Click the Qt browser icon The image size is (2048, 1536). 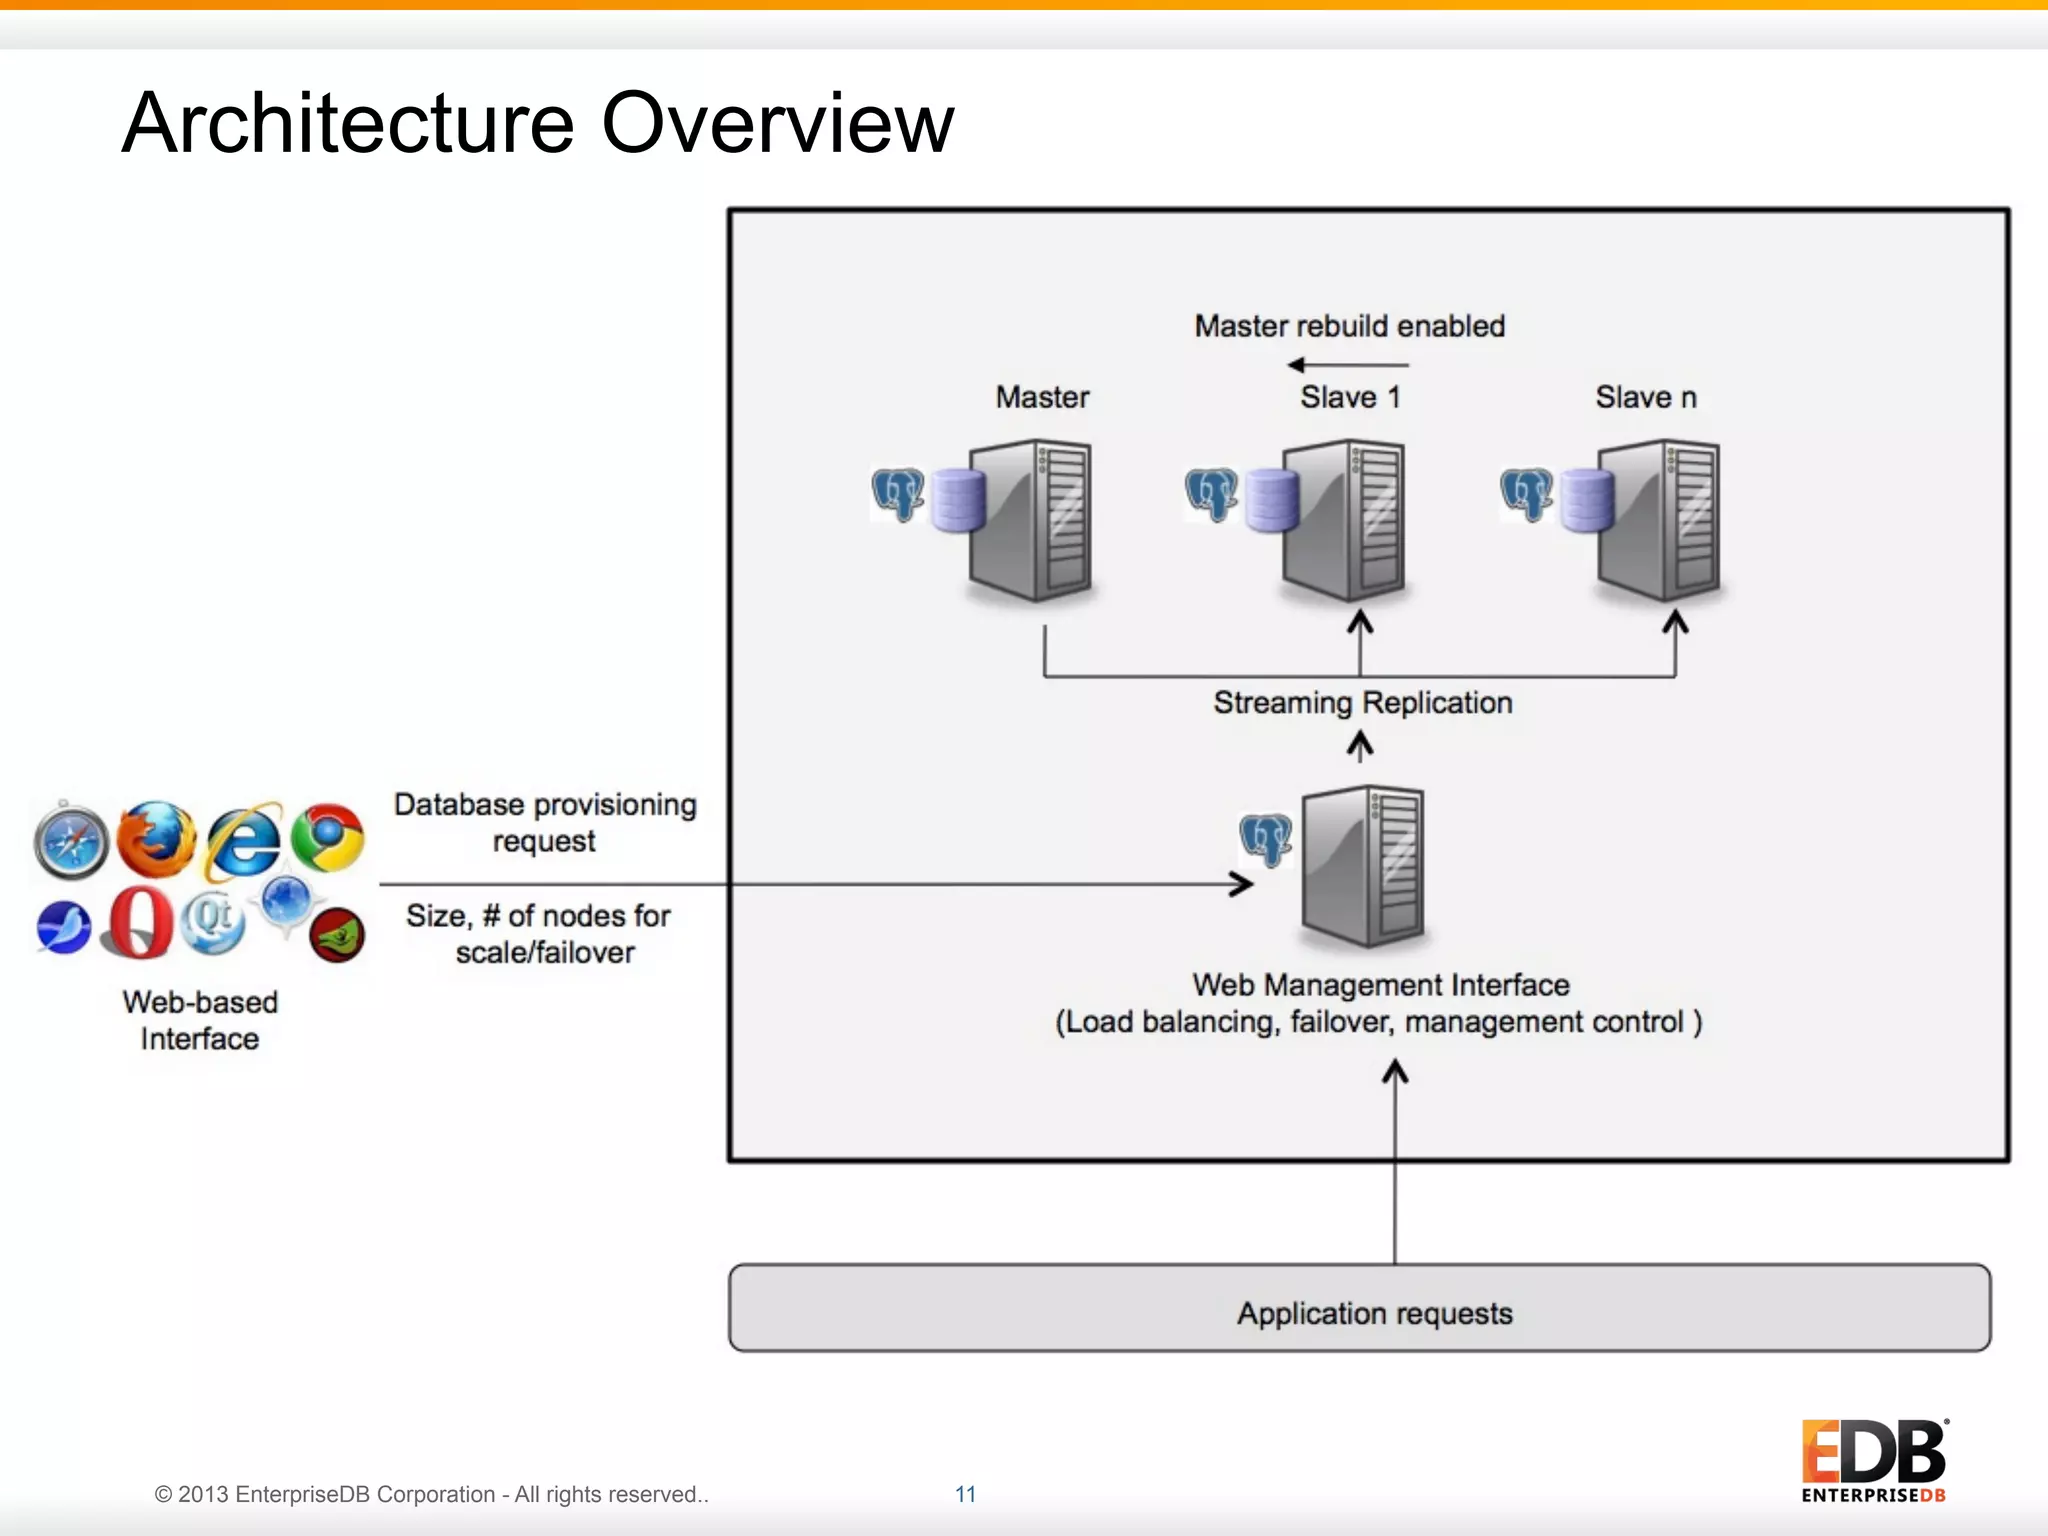[x=212, y=921]
